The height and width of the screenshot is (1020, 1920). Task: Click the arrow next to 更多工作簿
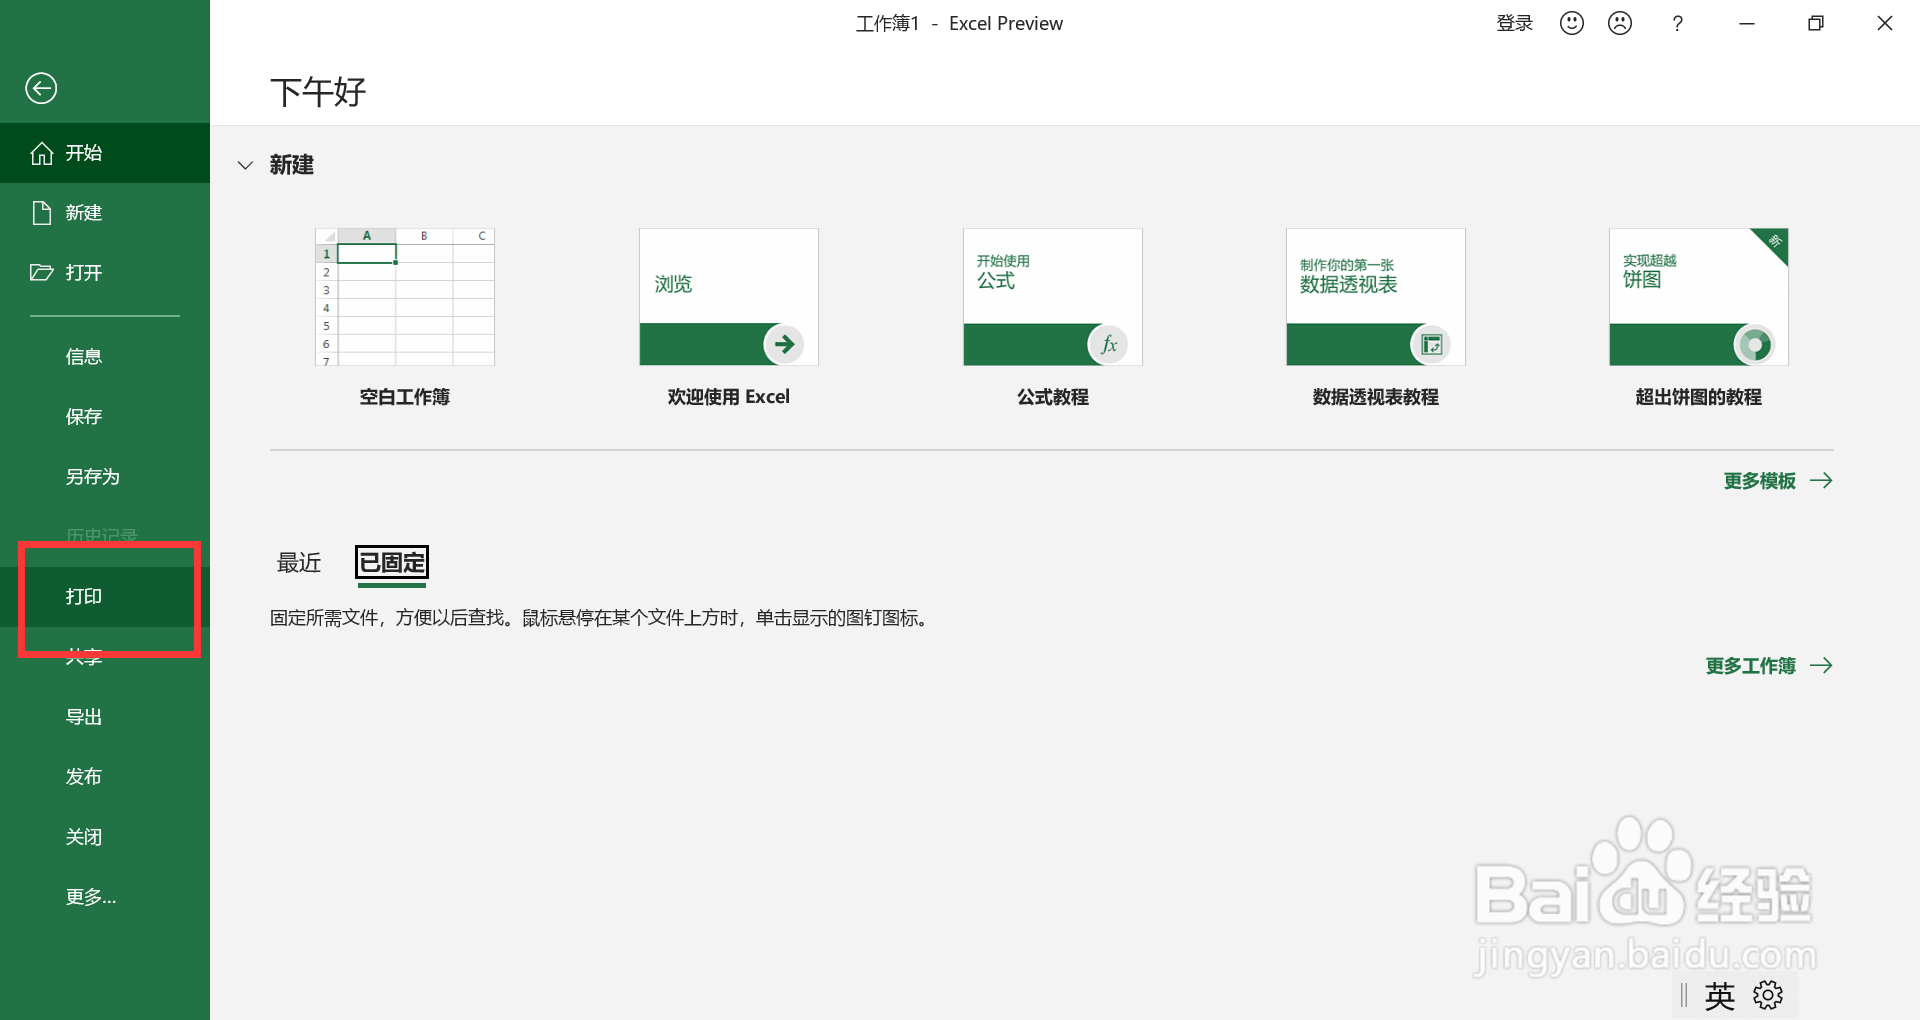[1821, 666]
